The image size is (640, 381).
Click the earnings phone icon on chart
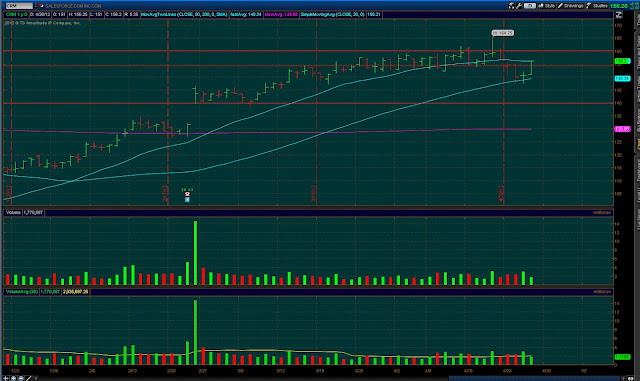tap(187, 194)
